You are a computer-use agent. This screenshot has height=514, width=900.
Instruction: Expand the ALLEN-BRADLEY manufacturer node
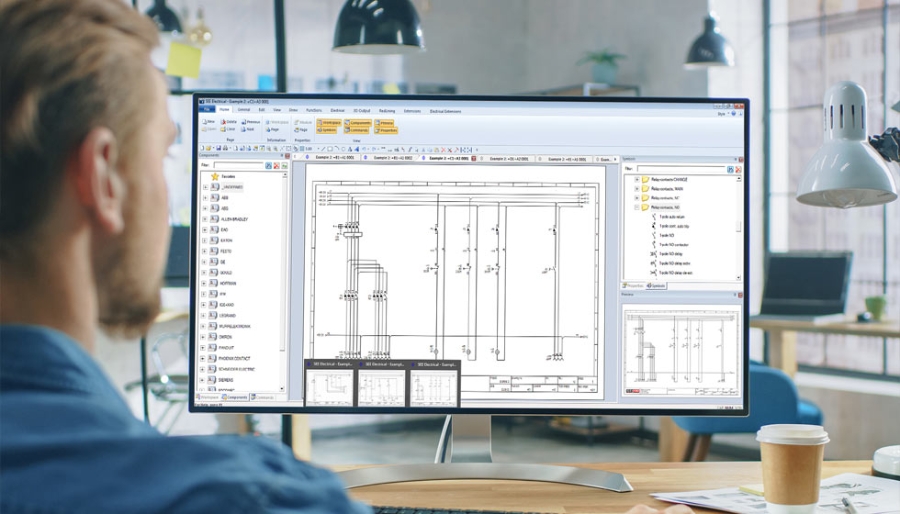pyautogui.click(x=205, y=219)
